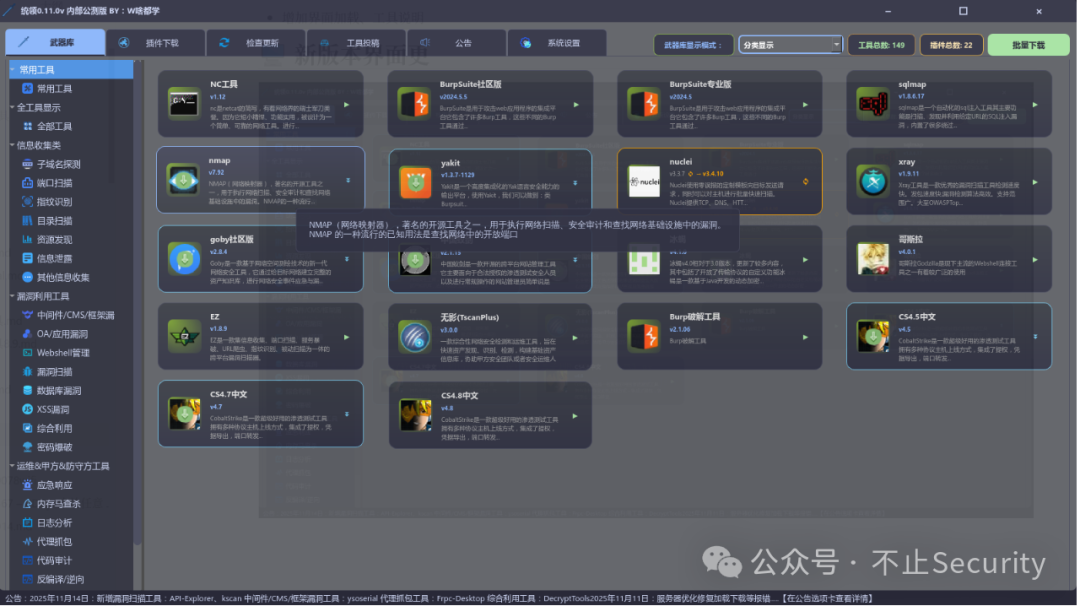Screen dimensions: 1080x606
Task: Collapse the 运维&甲方&防守方工具 group
Action: (x=12, y=466)
